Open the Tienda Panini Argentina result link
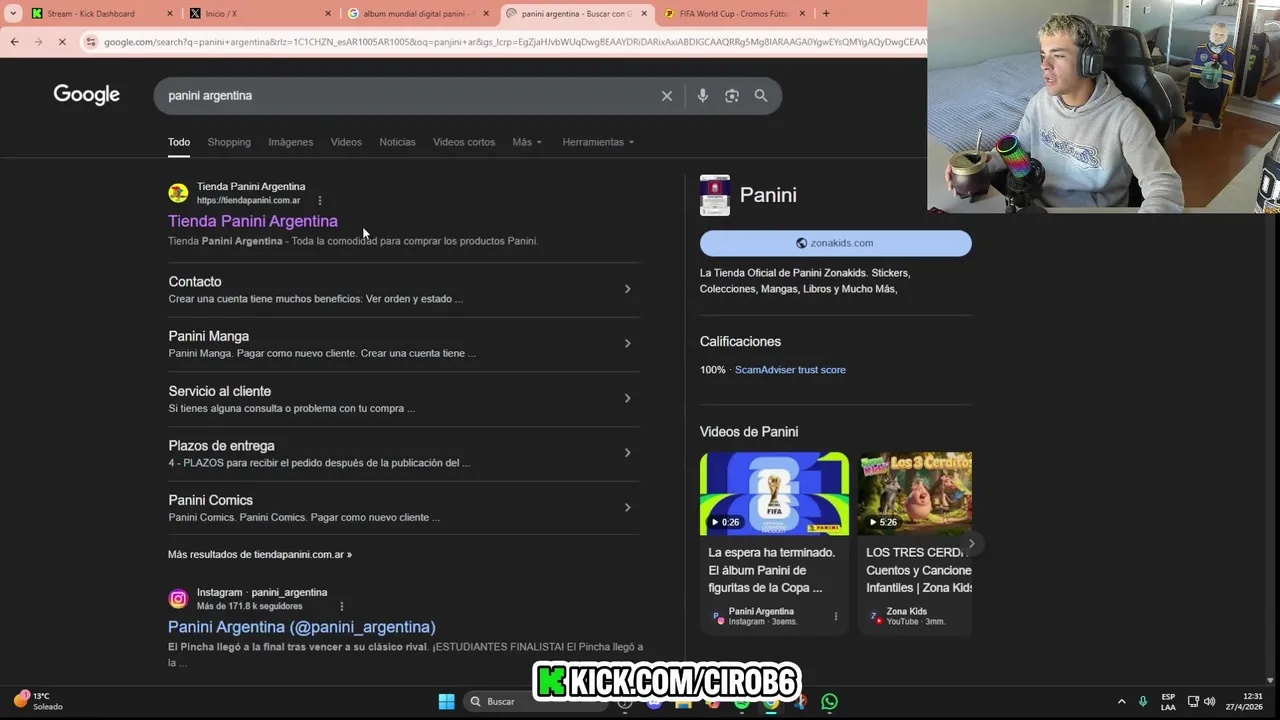 253,221
